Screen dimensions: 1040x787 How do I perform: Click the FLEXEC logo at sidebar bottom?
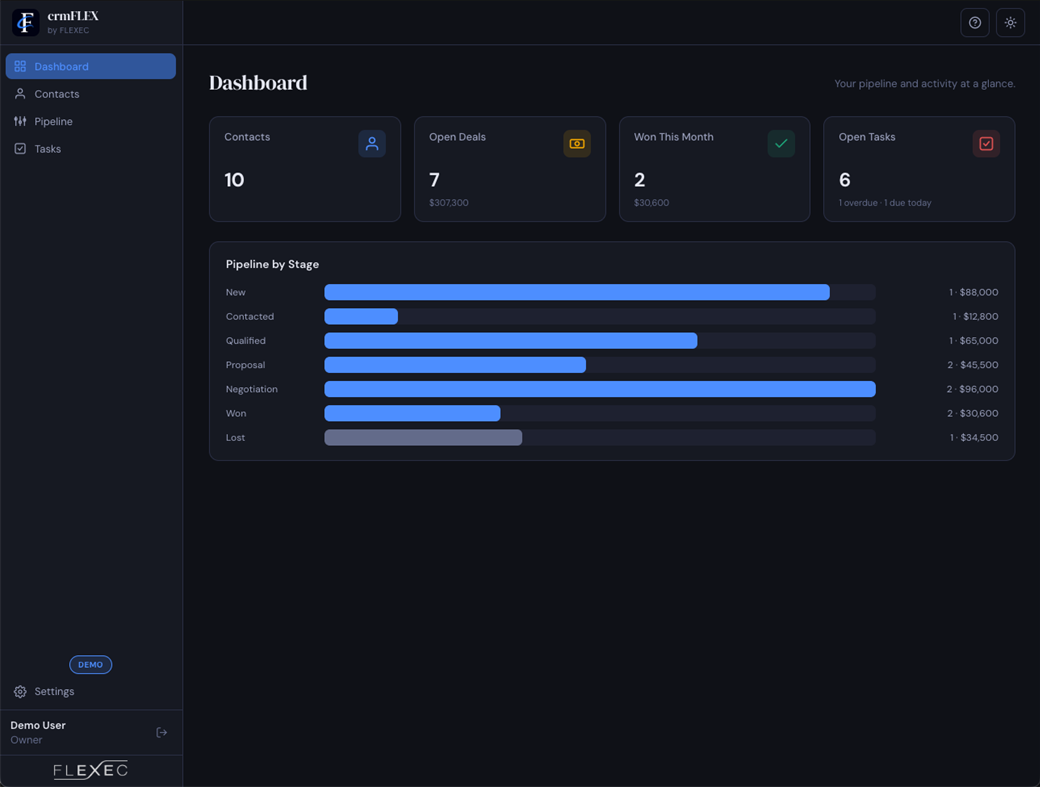pyautogui.click(x=91, y=770)
